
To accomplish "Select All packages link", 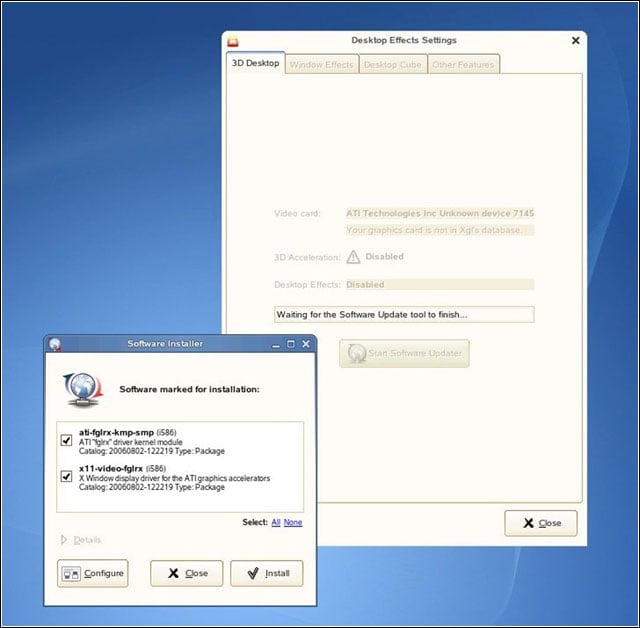I will coord(276,522).
